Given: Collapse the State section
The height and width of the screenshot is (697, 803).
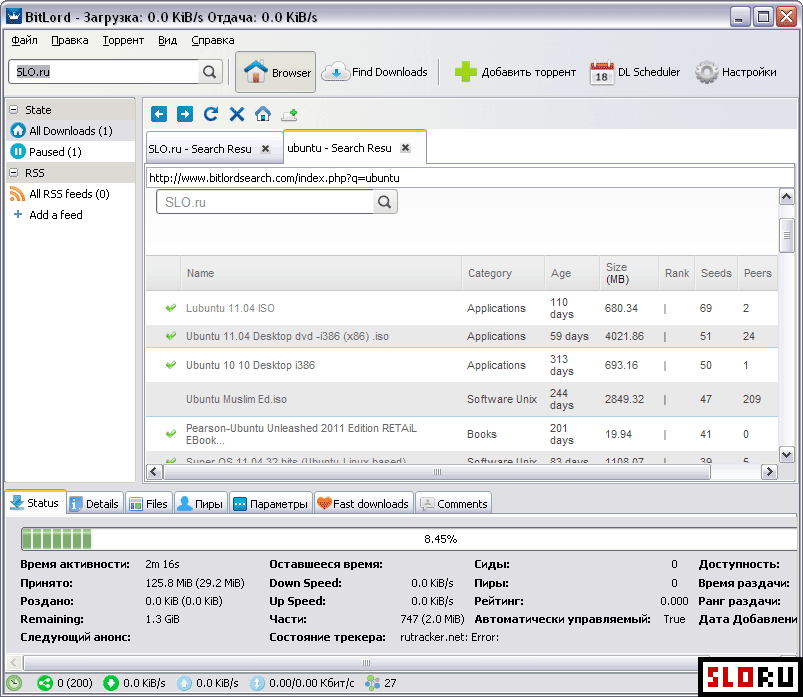Looking at the screenshot, I should click(x=14, y=110).
